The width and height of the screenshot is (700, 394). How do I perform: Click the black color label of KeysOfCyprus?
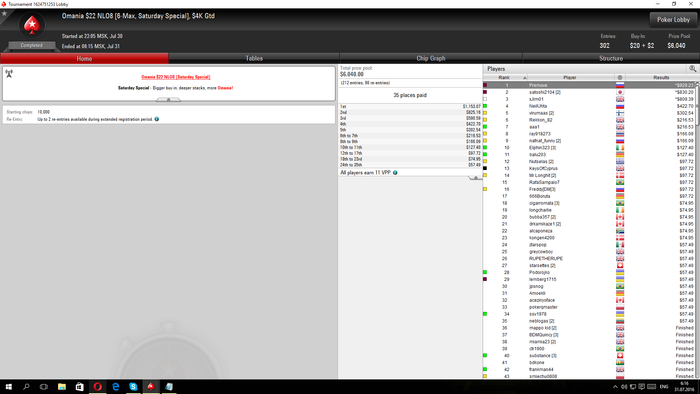click(x=485, y=168)
